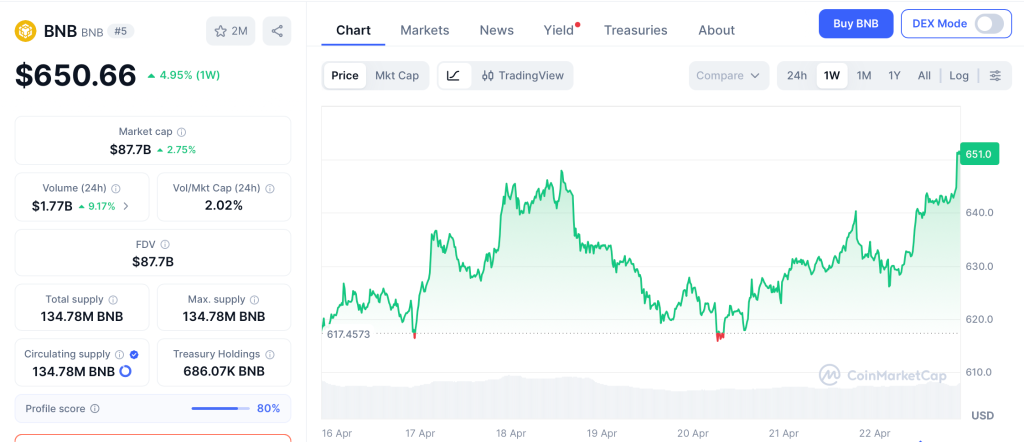
Task: Click the Profile score progress bar
Action: (221, 408)
